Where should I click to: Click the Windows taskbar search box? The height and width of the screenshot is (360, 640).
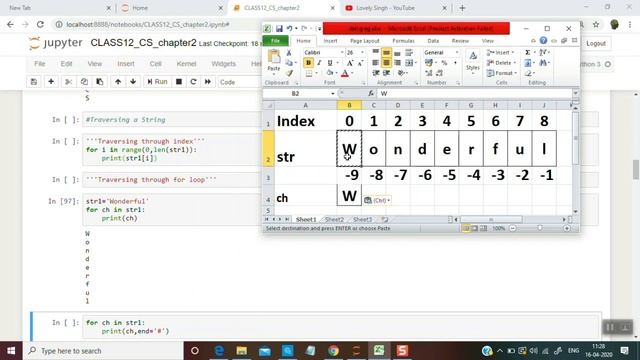pyautogui.click(x=103, y=351)
